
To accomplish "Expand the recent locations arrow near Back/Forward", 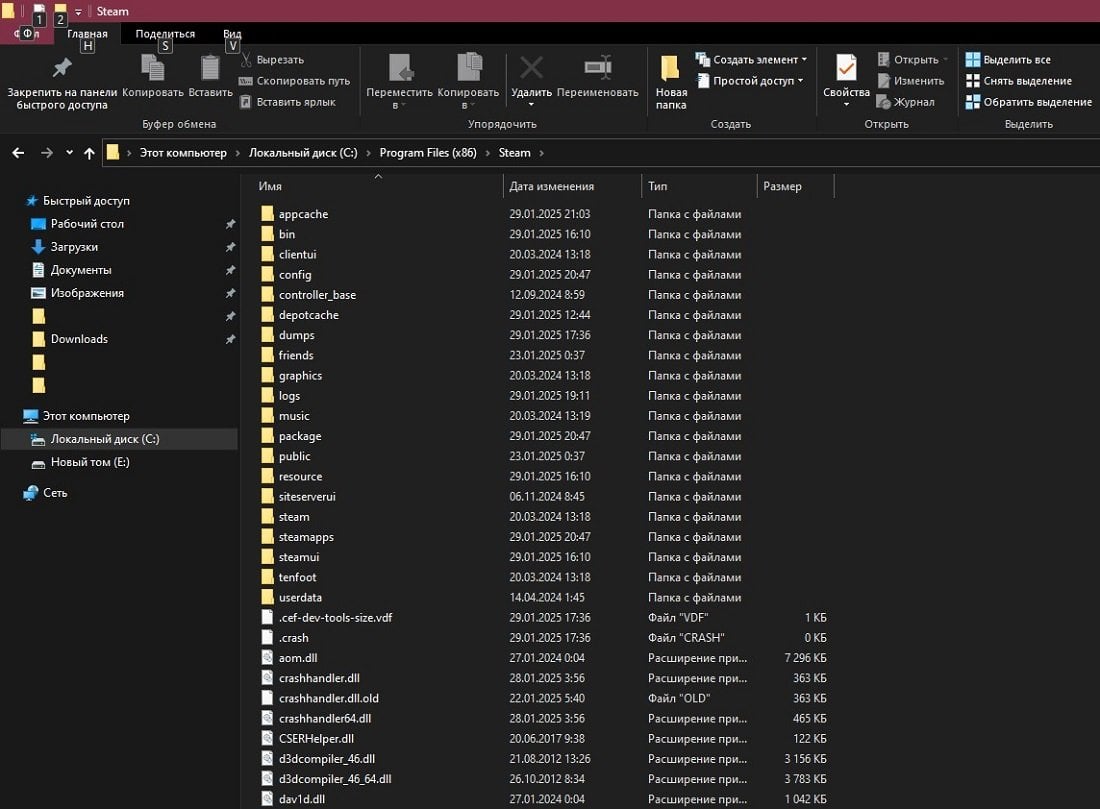I will (x=69, y=152).
